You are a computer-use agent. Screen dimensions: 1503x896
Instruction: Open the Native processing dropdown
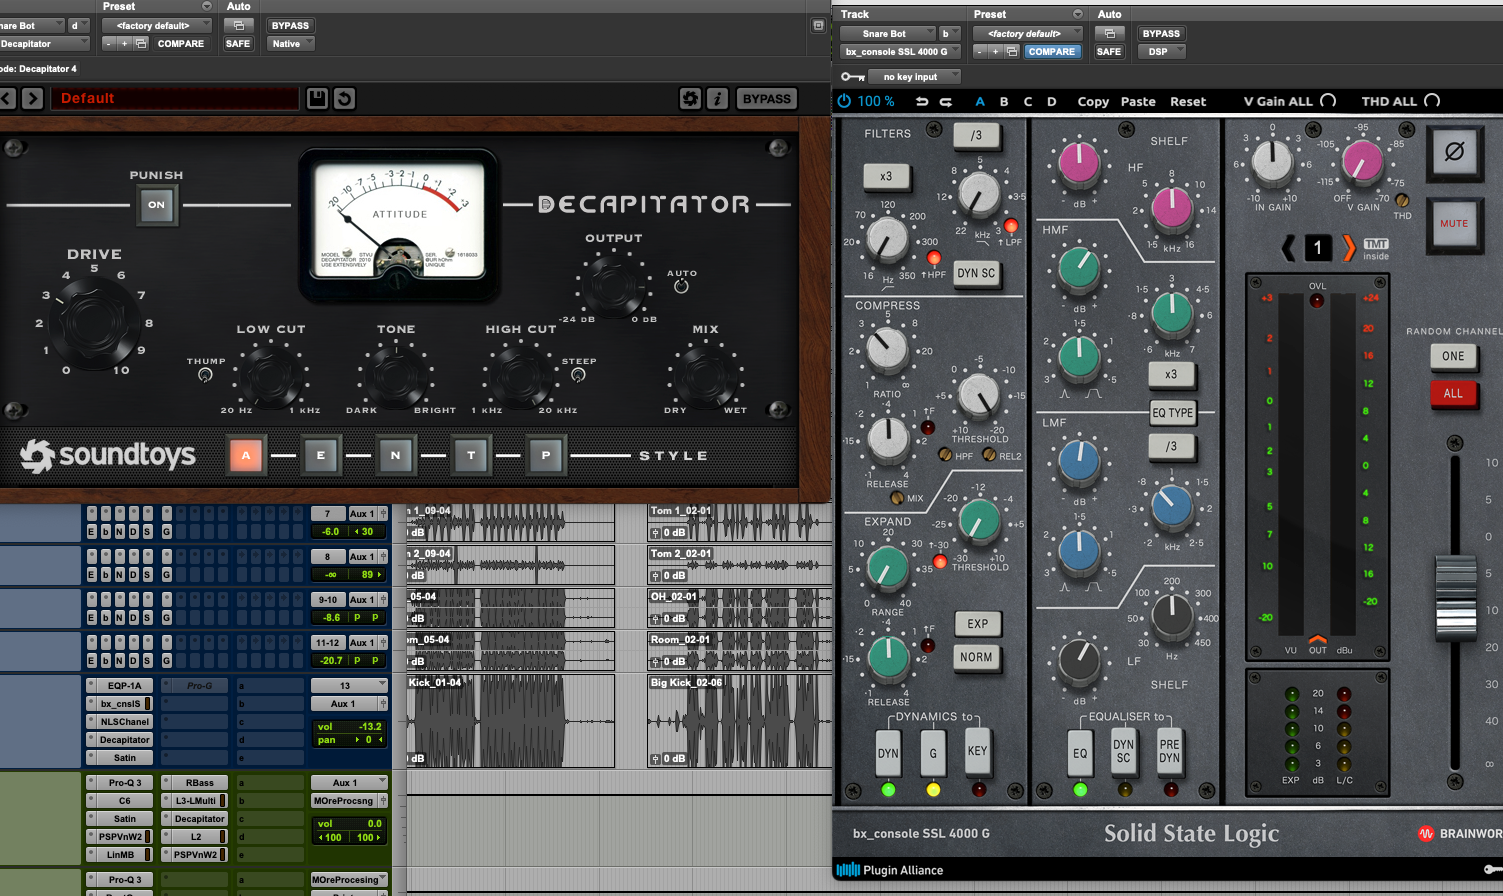(x=290, y=43)
